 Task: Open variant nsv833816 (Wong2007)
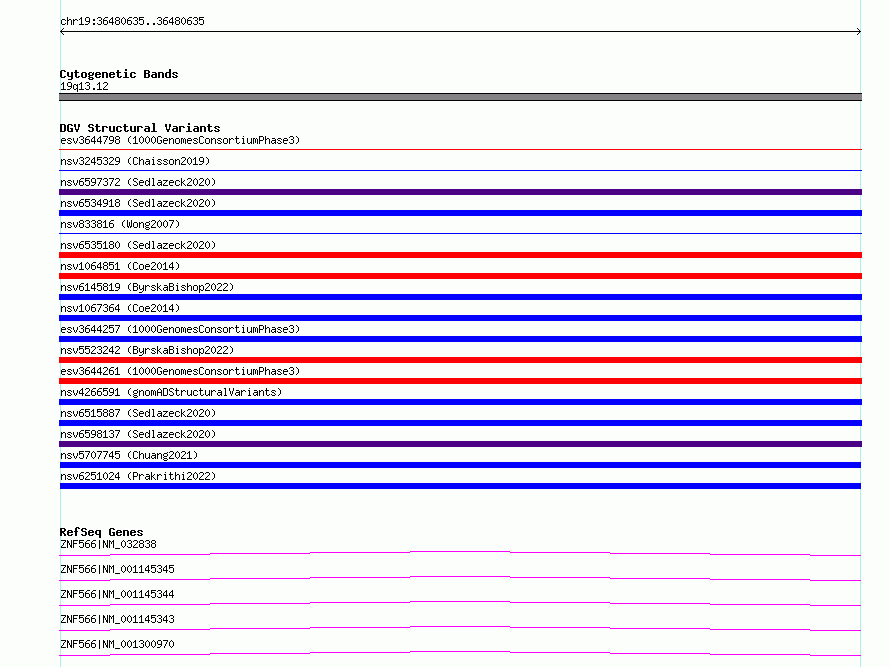pos(120,224)
